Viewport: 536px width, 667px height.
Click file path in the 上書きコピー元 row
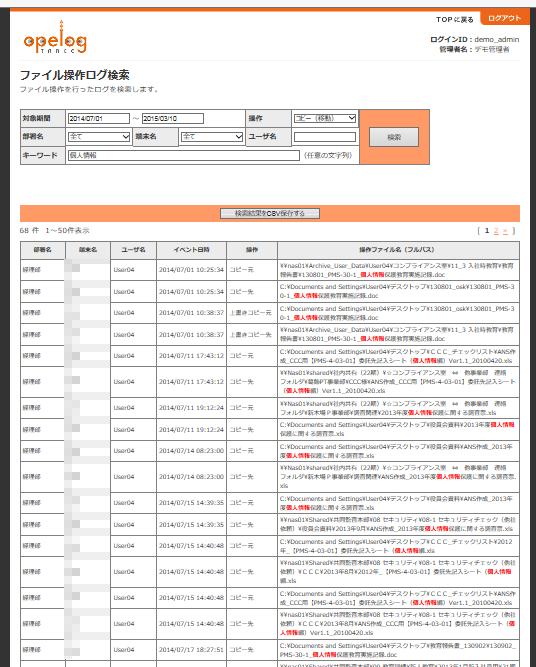point(398,313)
